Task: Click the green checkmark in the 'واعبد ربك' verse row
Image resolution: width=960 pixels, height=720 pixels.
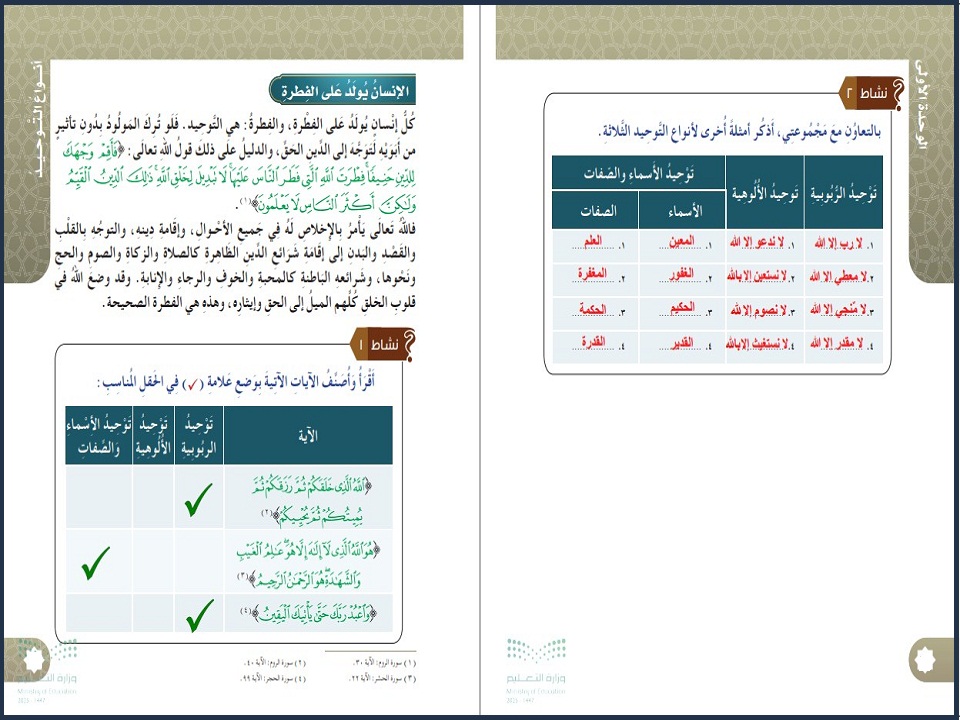Action: click(200, 615)
